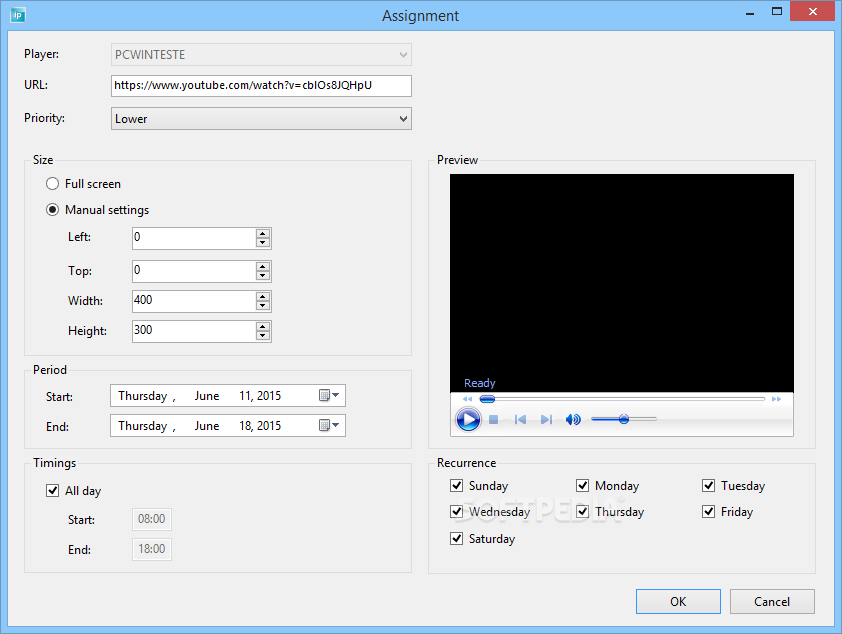This screenshot has height=634, width=842.
Task: Minimize the Assignment window
Action: coord(750,12)
